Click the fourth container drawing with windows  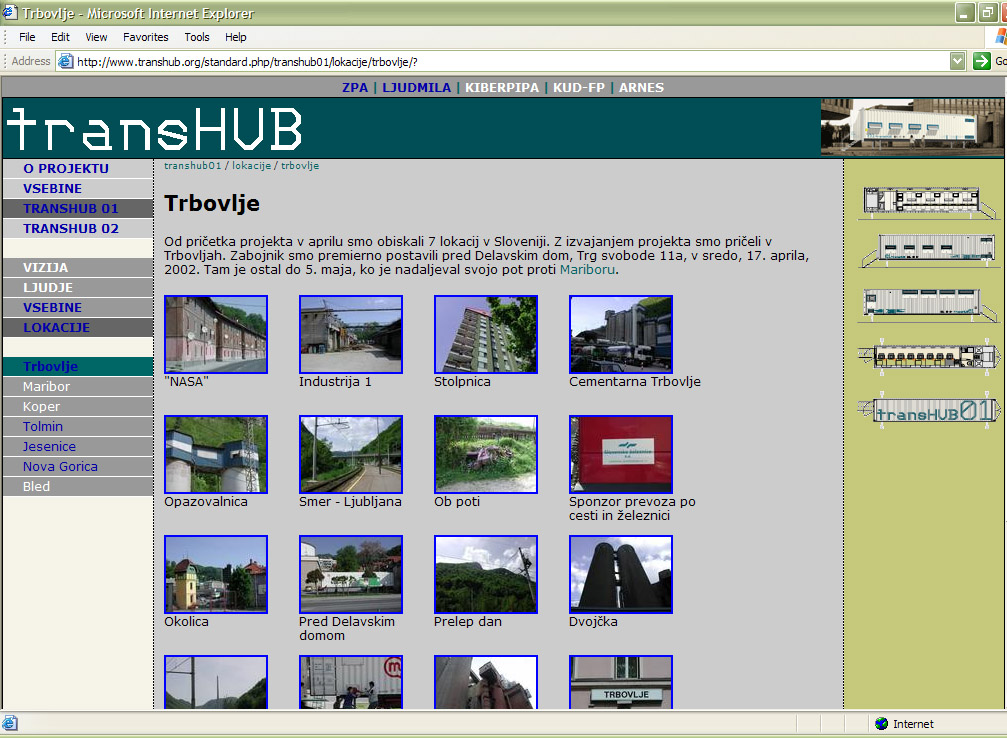[929, 357]
